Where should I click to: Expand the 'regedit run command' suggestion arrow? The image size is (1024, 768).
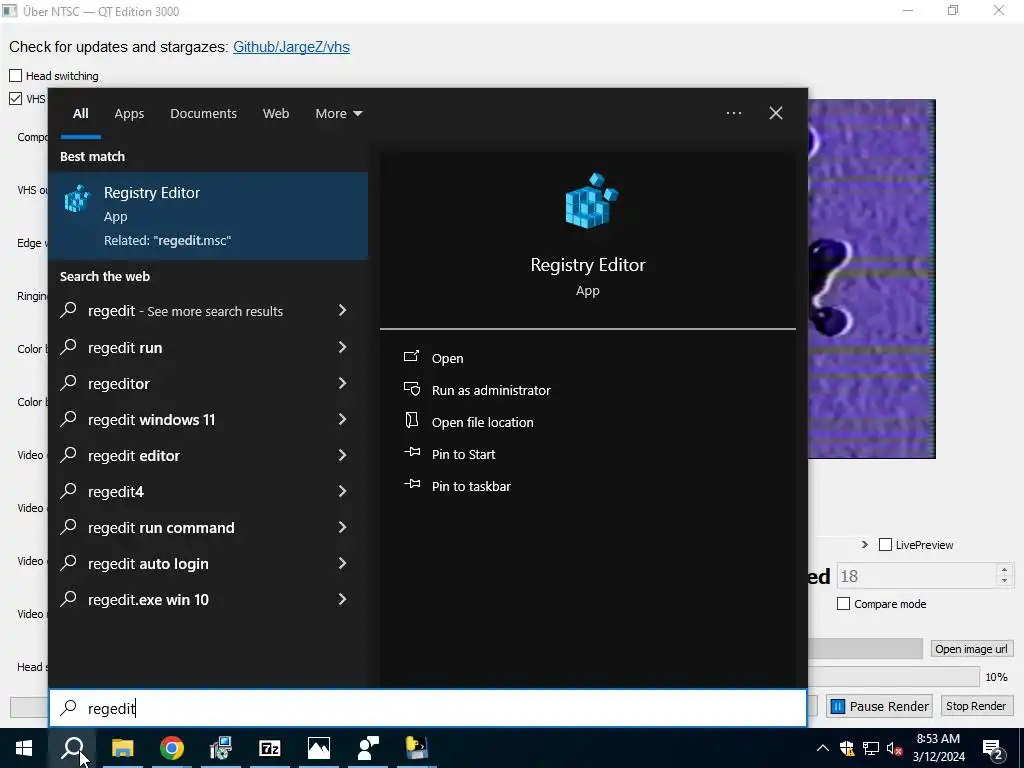click(342, 526)
